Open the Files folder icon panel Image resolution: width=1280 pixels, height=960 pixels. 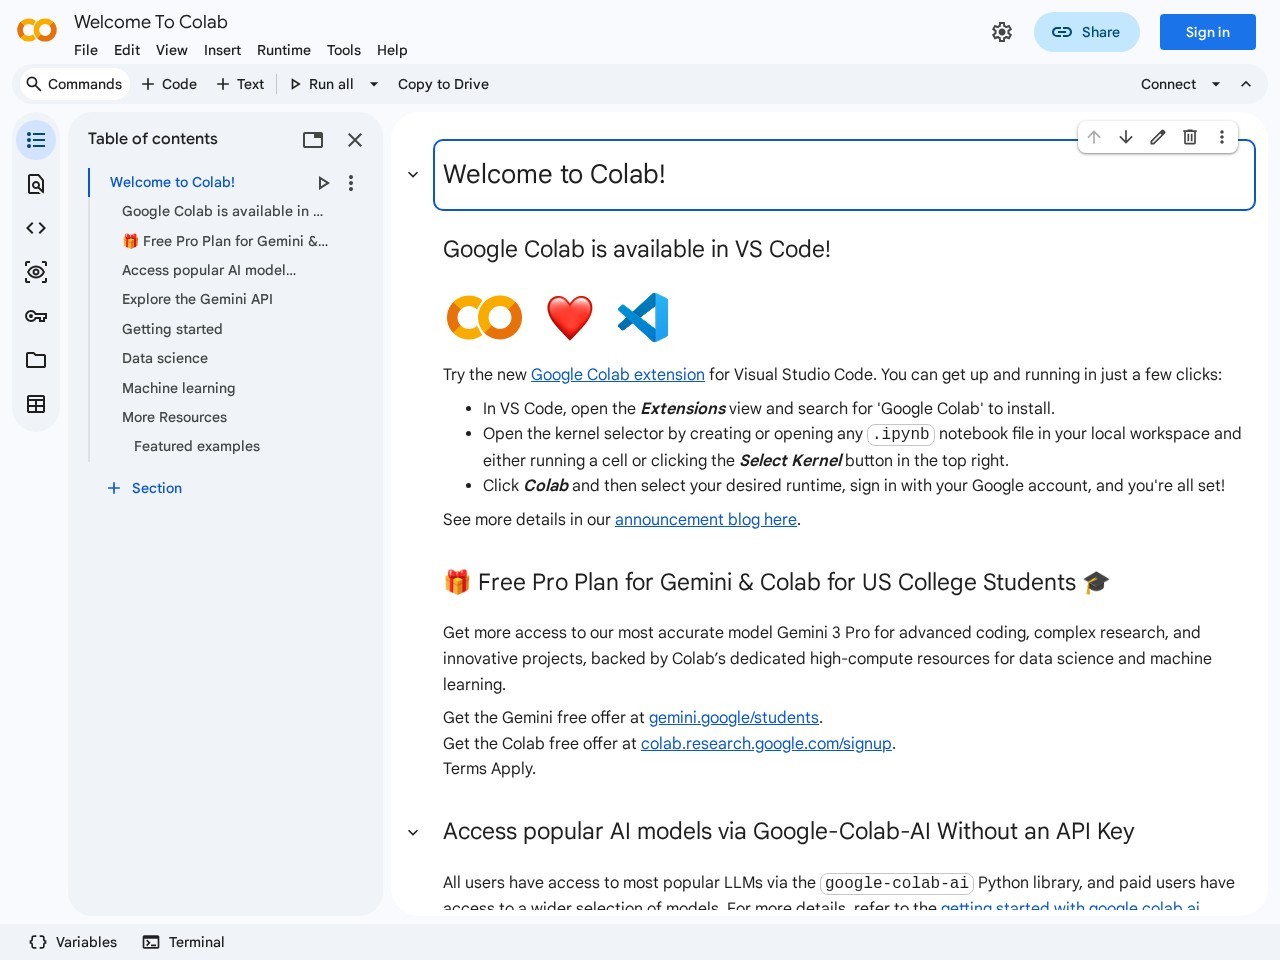pyautogui.click(x=36, y=360)
